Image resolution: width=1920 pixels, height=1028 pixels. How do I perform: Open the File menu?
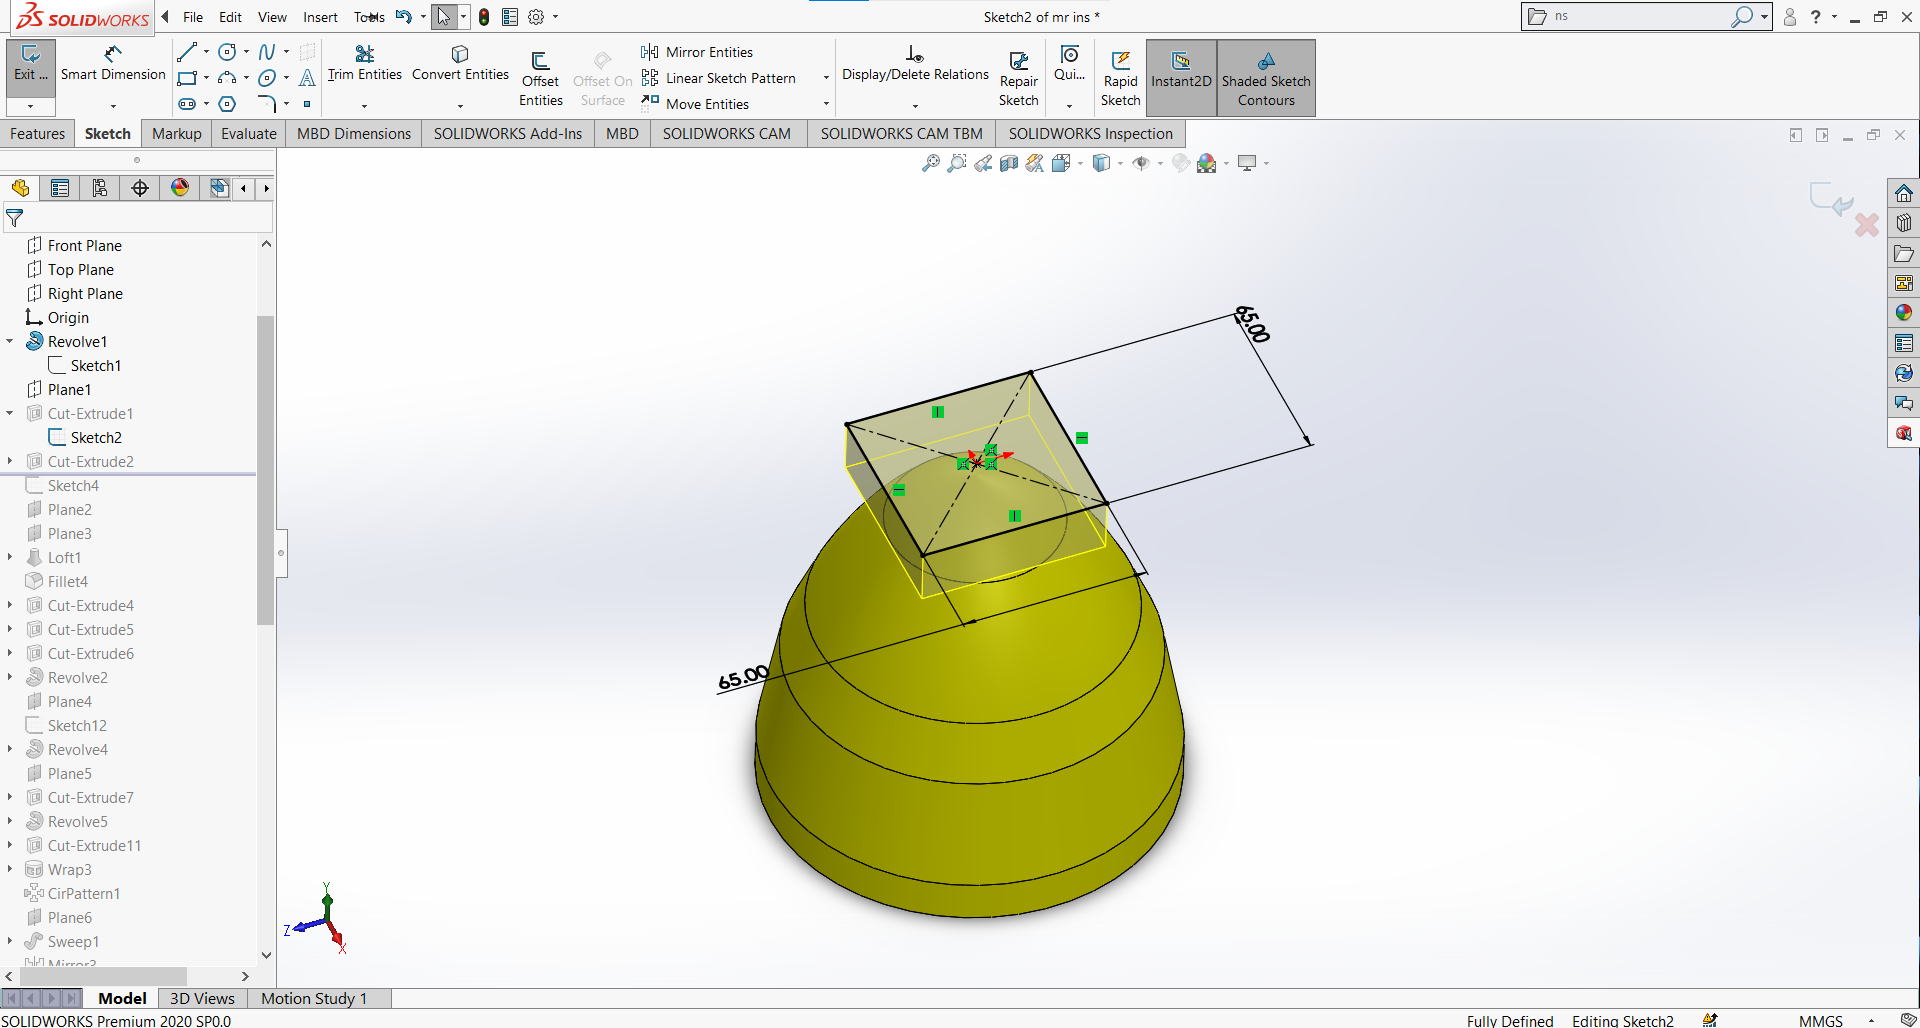[193, 17]
